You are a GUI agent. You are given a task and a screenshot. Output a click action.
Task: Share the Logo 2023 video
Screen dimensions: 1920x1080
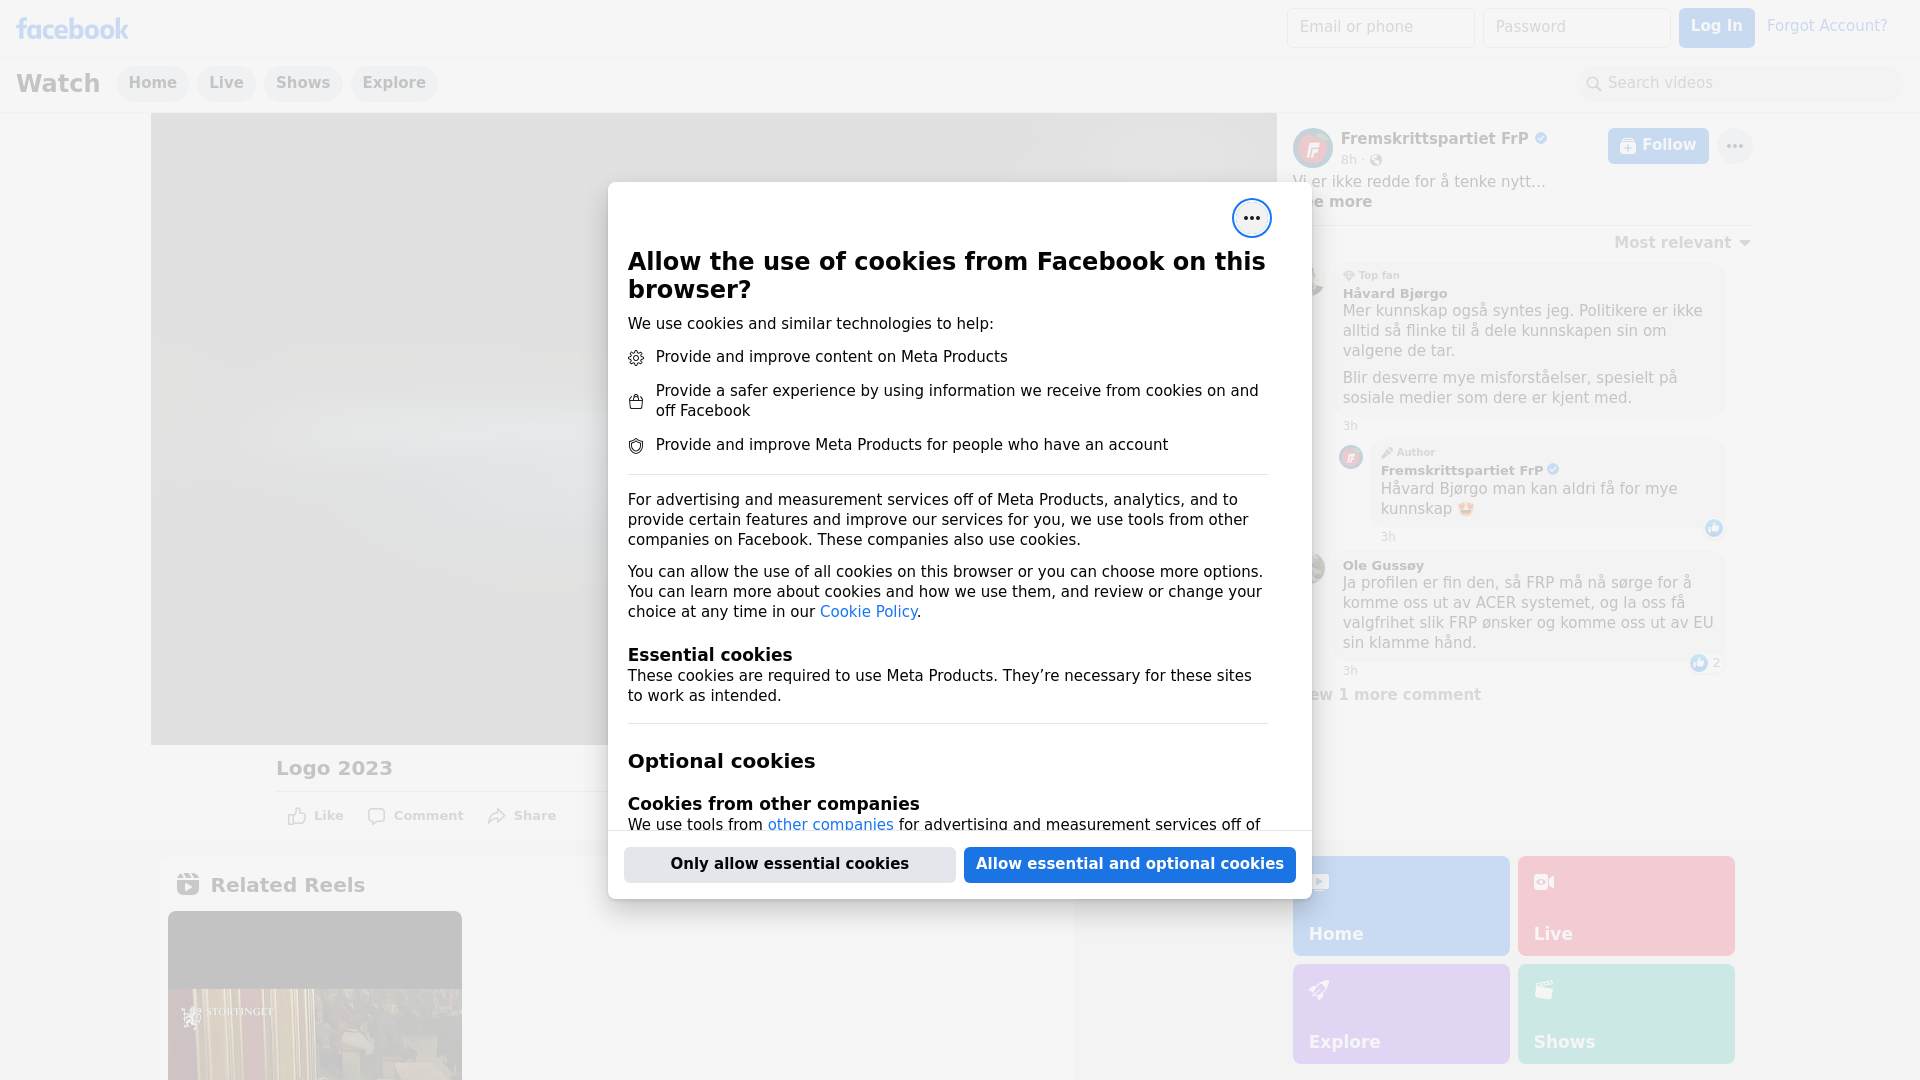pos(522,816)
